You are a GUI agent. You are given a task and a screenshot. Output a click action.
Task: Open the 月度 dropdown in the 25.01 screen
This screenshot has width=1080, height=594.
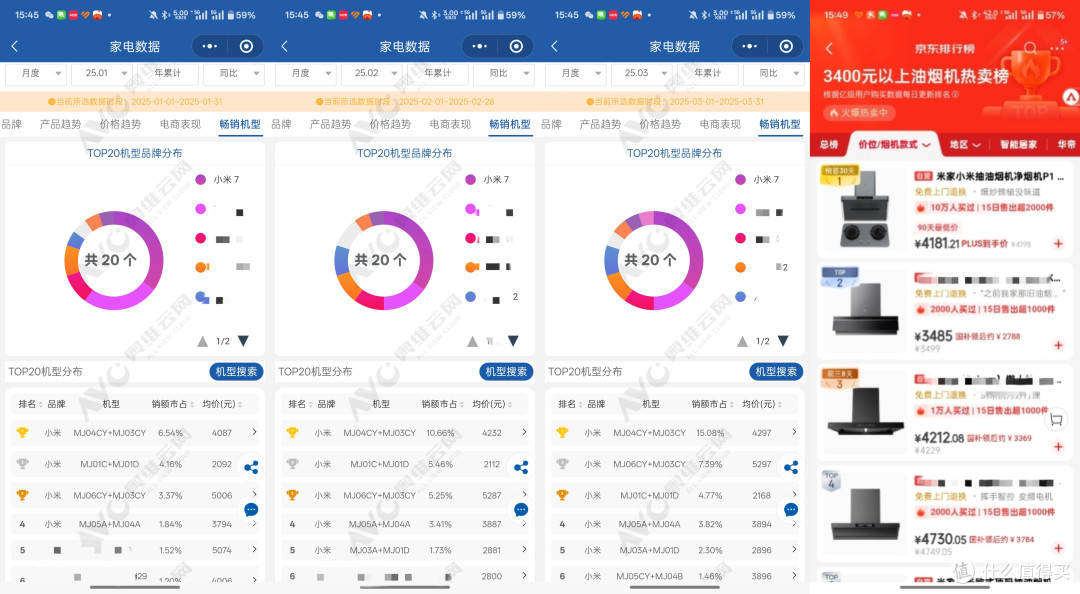coord(34,73)
